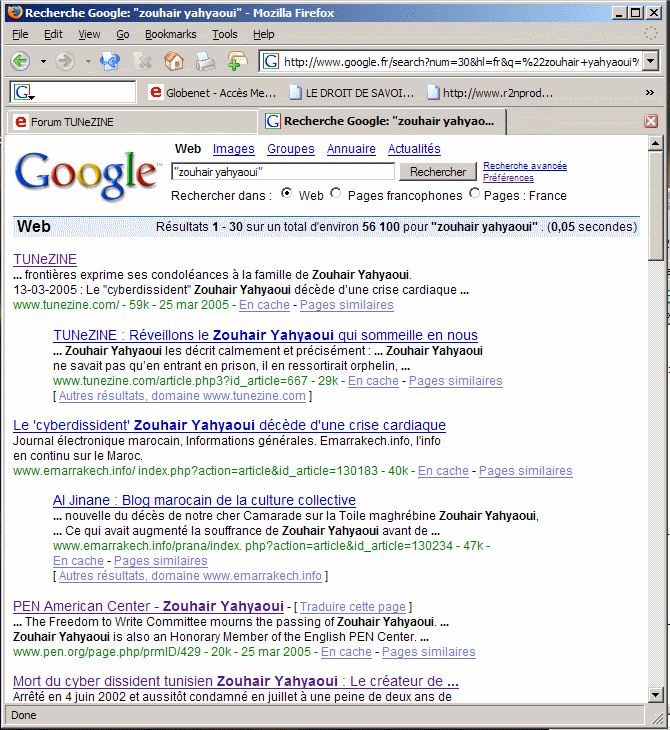The width and height of the screenshot is (670, 730).
Task: Switch to Google Annuaire
Action: tap(351, 149)
